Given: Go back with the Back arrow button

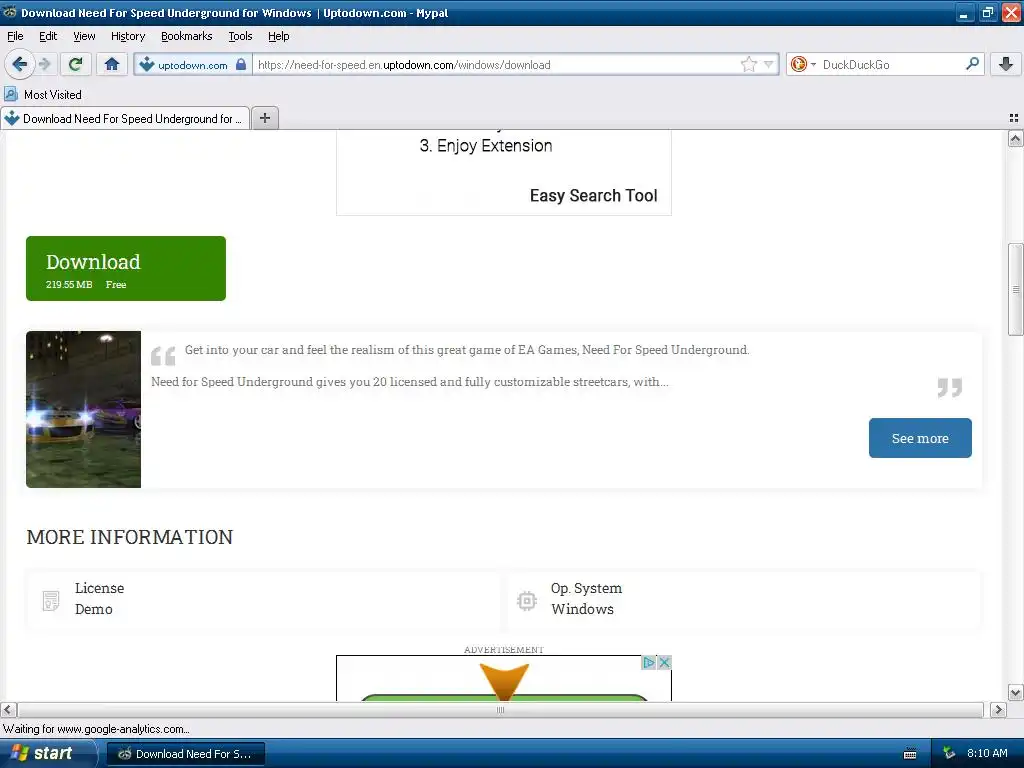Looking at the screenshot, I should pos(20,64).
